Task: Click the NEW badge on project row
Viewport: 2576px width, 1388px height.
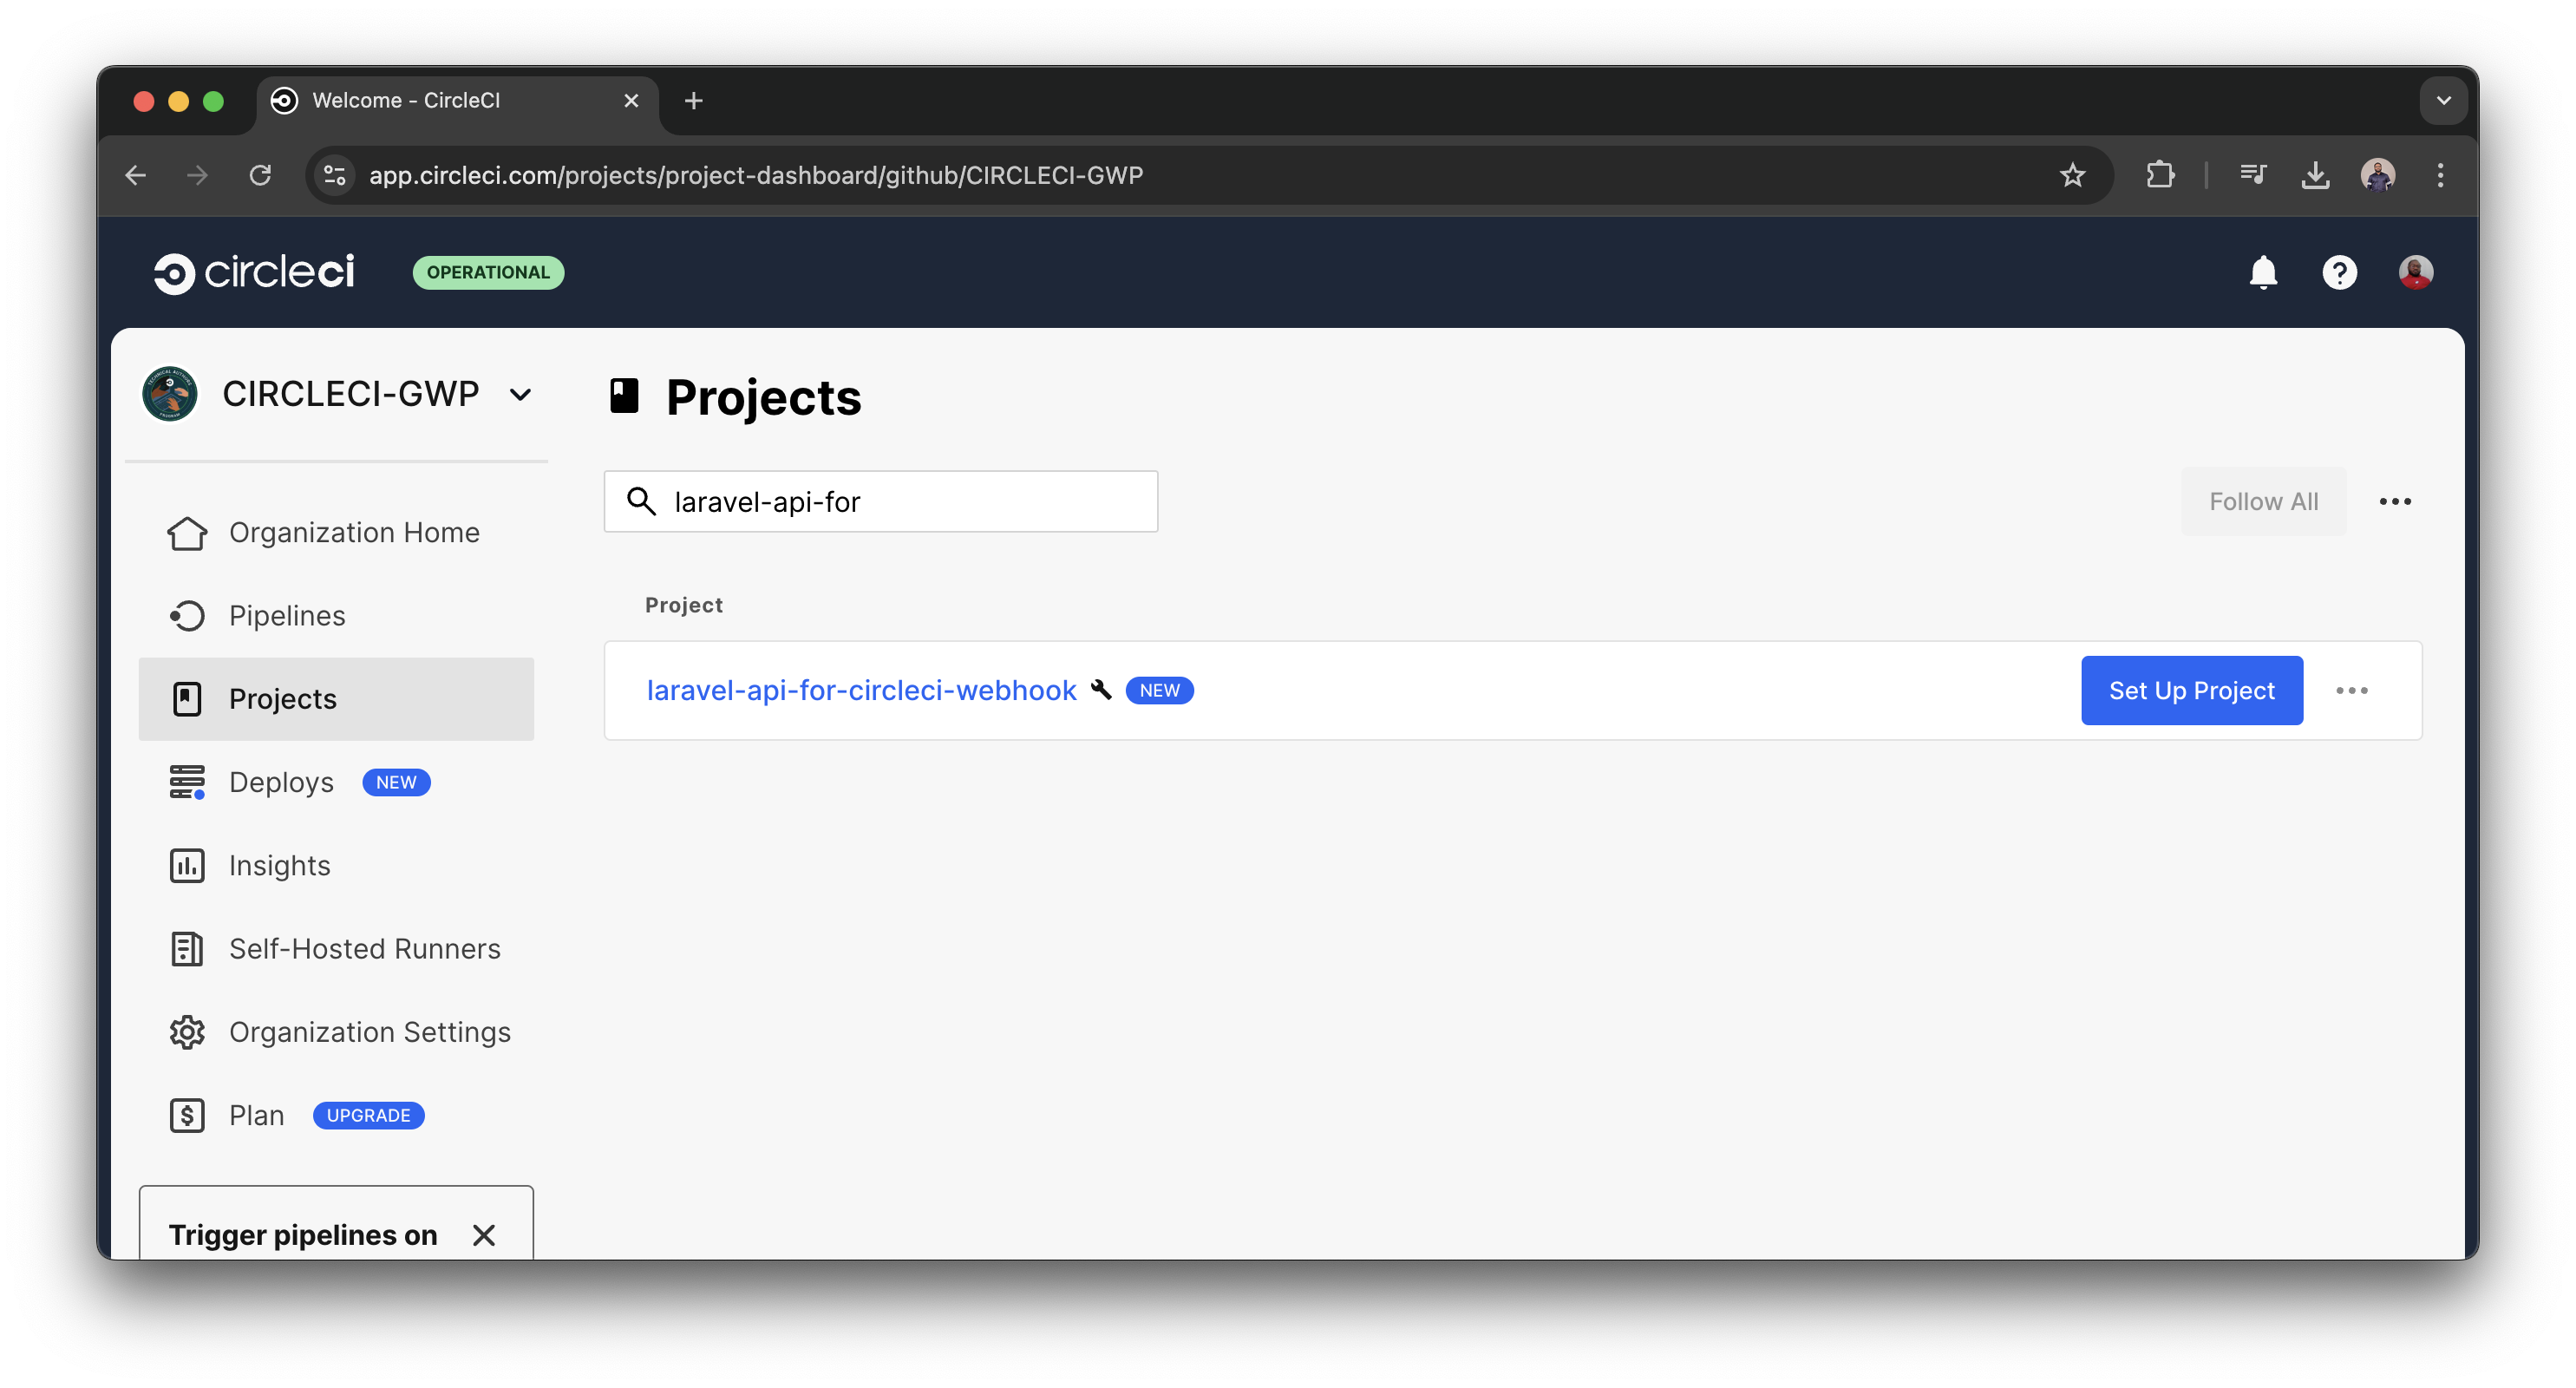Action: [1159, 690]
